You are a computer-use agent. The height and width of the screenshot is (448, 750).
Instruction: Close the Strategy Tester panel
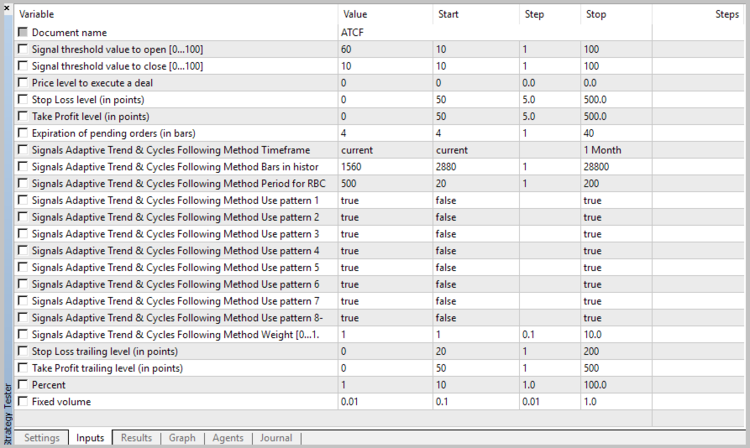point(7,8)
